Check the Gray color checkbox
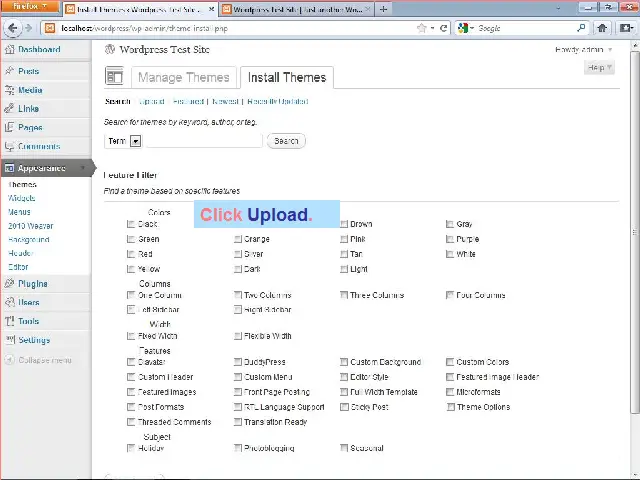This screenshot has width=640, height=480. [450, 224]
